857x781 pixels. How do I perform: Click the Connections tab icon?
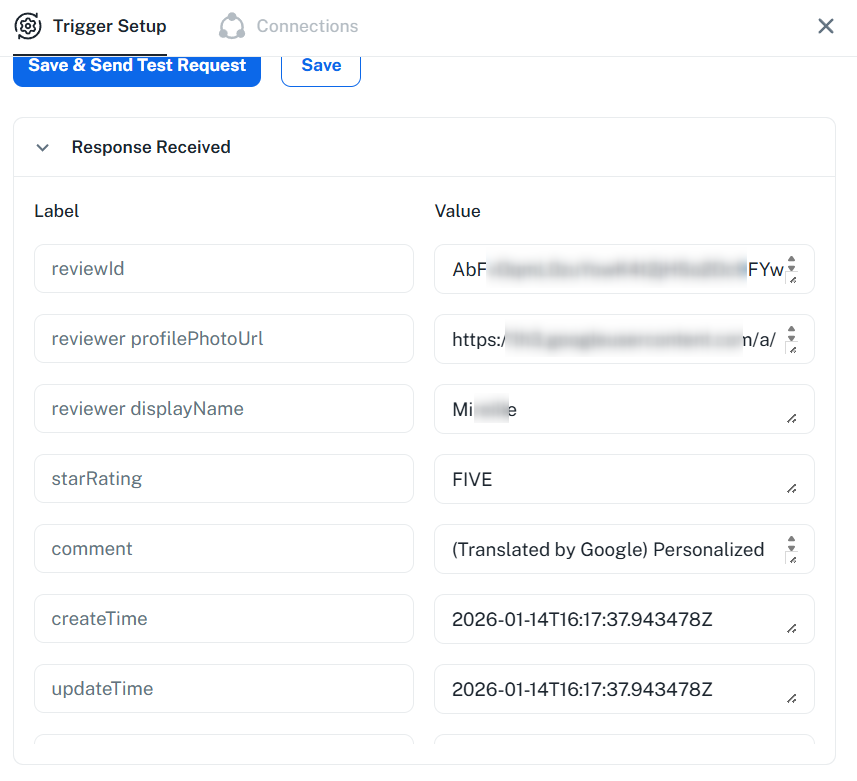tap(232, 26)
